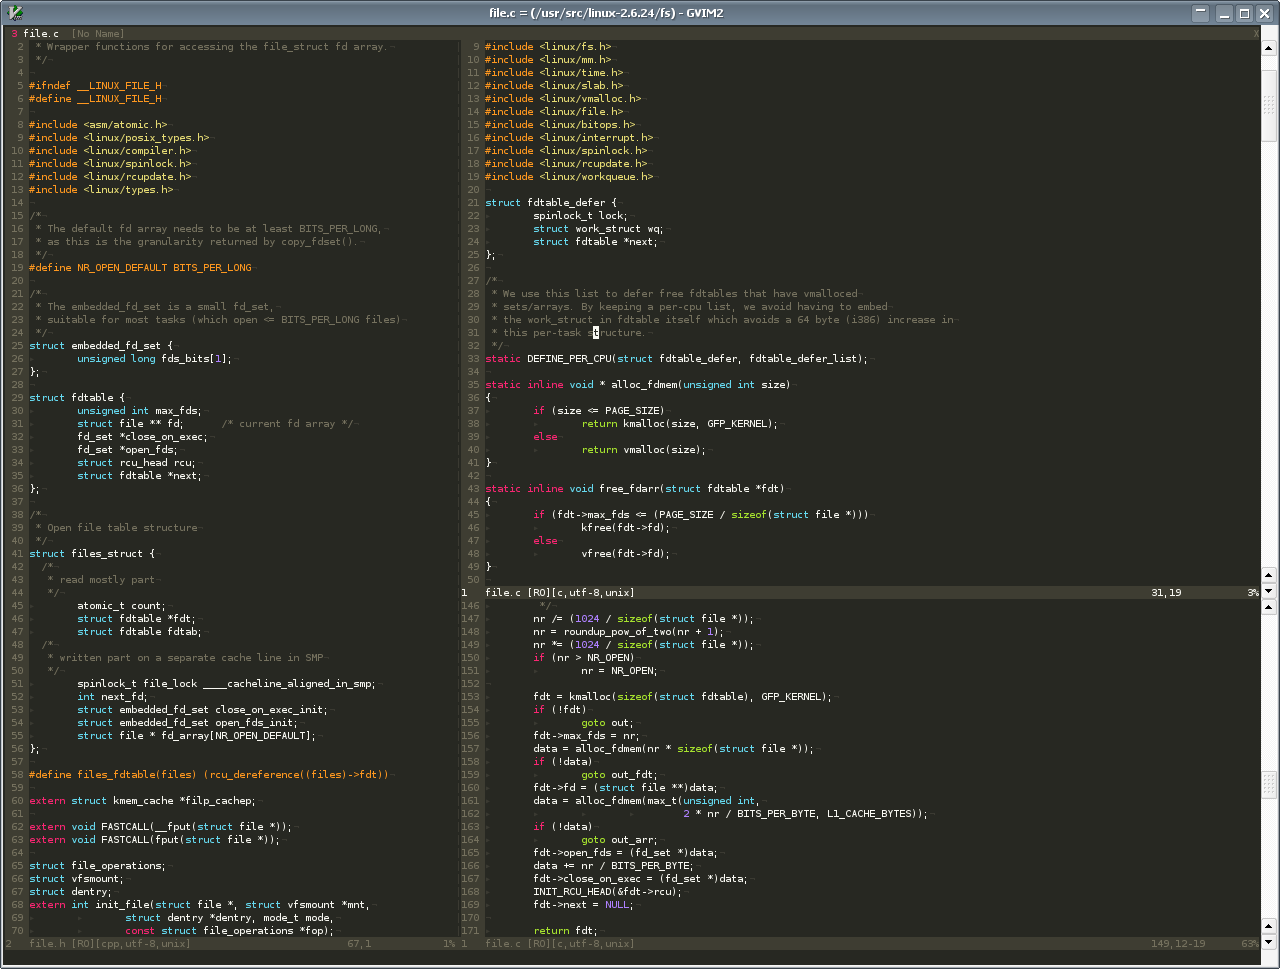Image resolution: width=1280 pixels, height=969 pixels.
Task: Click the upper pane scrollbar thumb
Action: [1269, 106]
